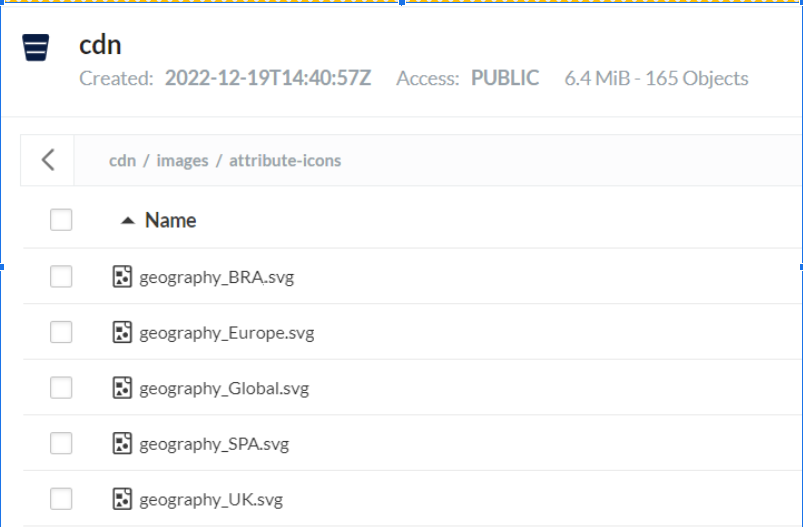Image resolution: width=803 pixels, height=528 pixels.
Task: Click the geography_UK.svg file icon
Action: (122, 499)
